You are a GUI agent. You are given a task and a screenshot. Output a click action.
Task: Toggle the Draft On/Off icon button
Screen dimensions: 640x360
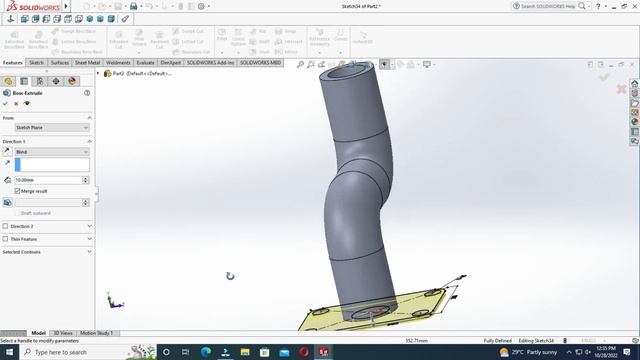coord(7,202)
